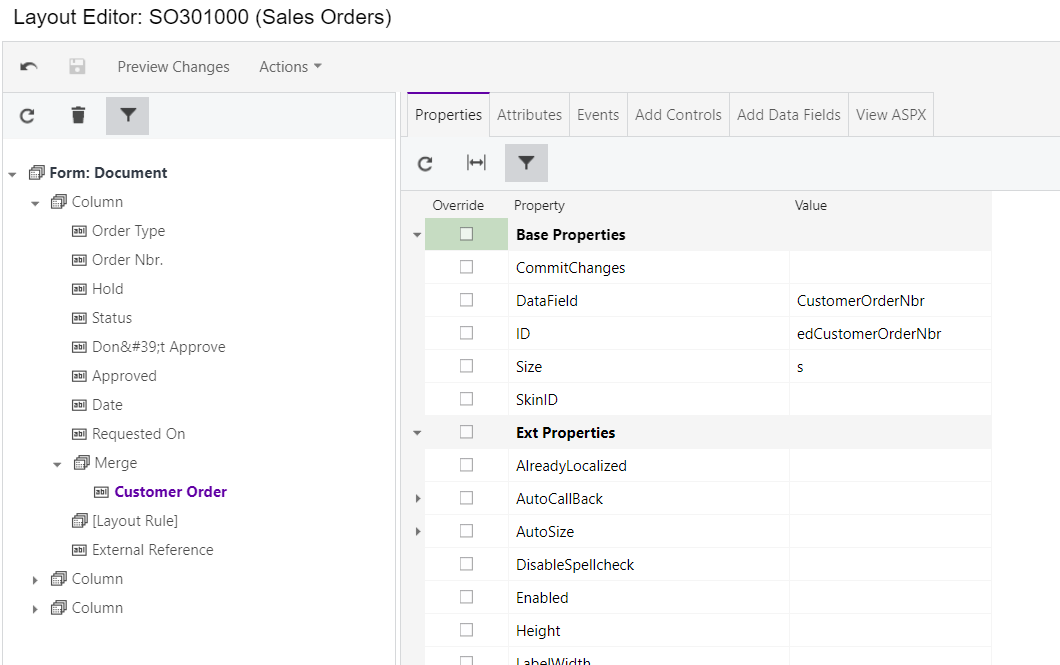
Task: Refresh the Properties grid
Action: coord(425,163)
